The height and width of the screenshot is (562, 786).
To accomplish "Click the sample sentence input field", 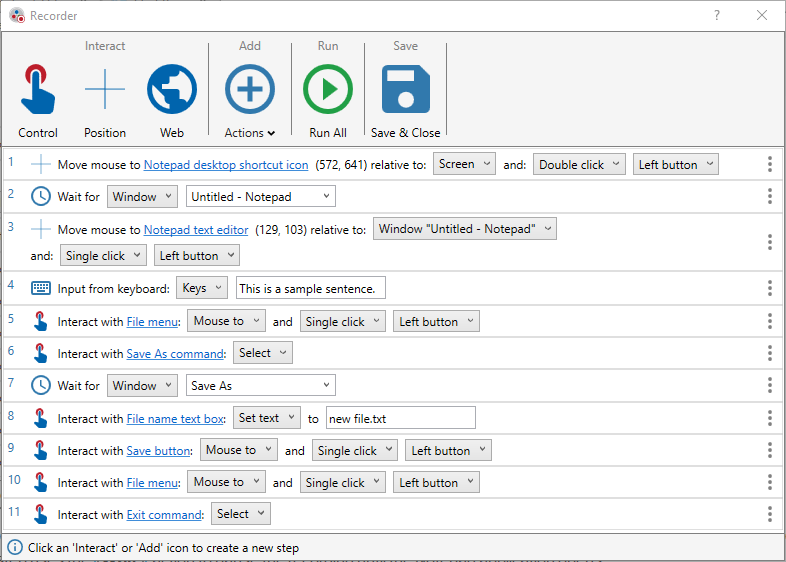I will (x=310, y=289).
